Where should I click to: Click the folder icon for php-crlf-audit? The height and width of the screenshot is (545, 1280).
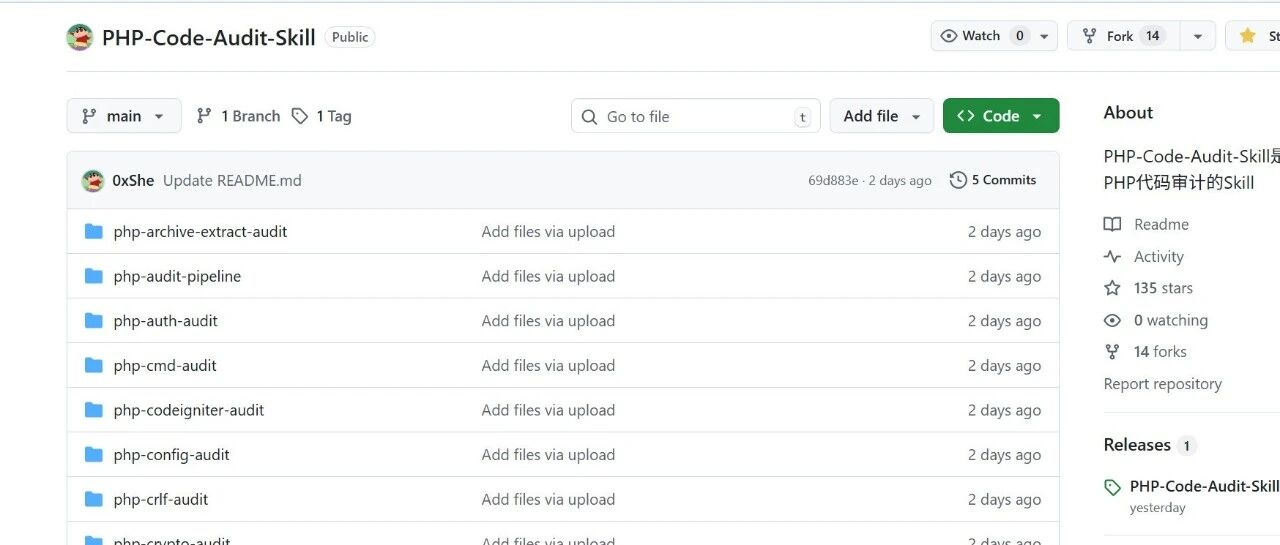(94, 499)
